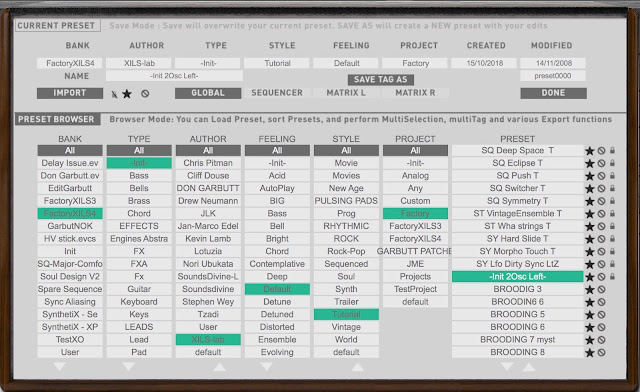This screenshot has width=640, height=392.
Task: Click lock icon on ST Wha strings T
Action: 612,226
